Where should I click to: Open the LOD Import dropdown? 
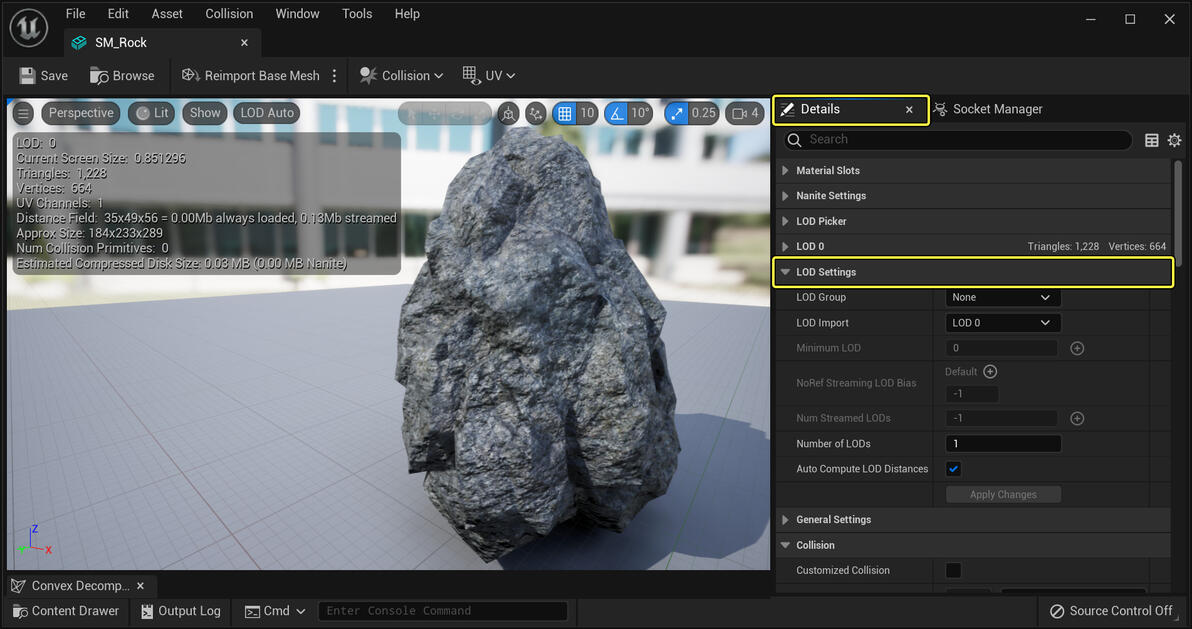pyautogui.click(x=1002, y=323)
